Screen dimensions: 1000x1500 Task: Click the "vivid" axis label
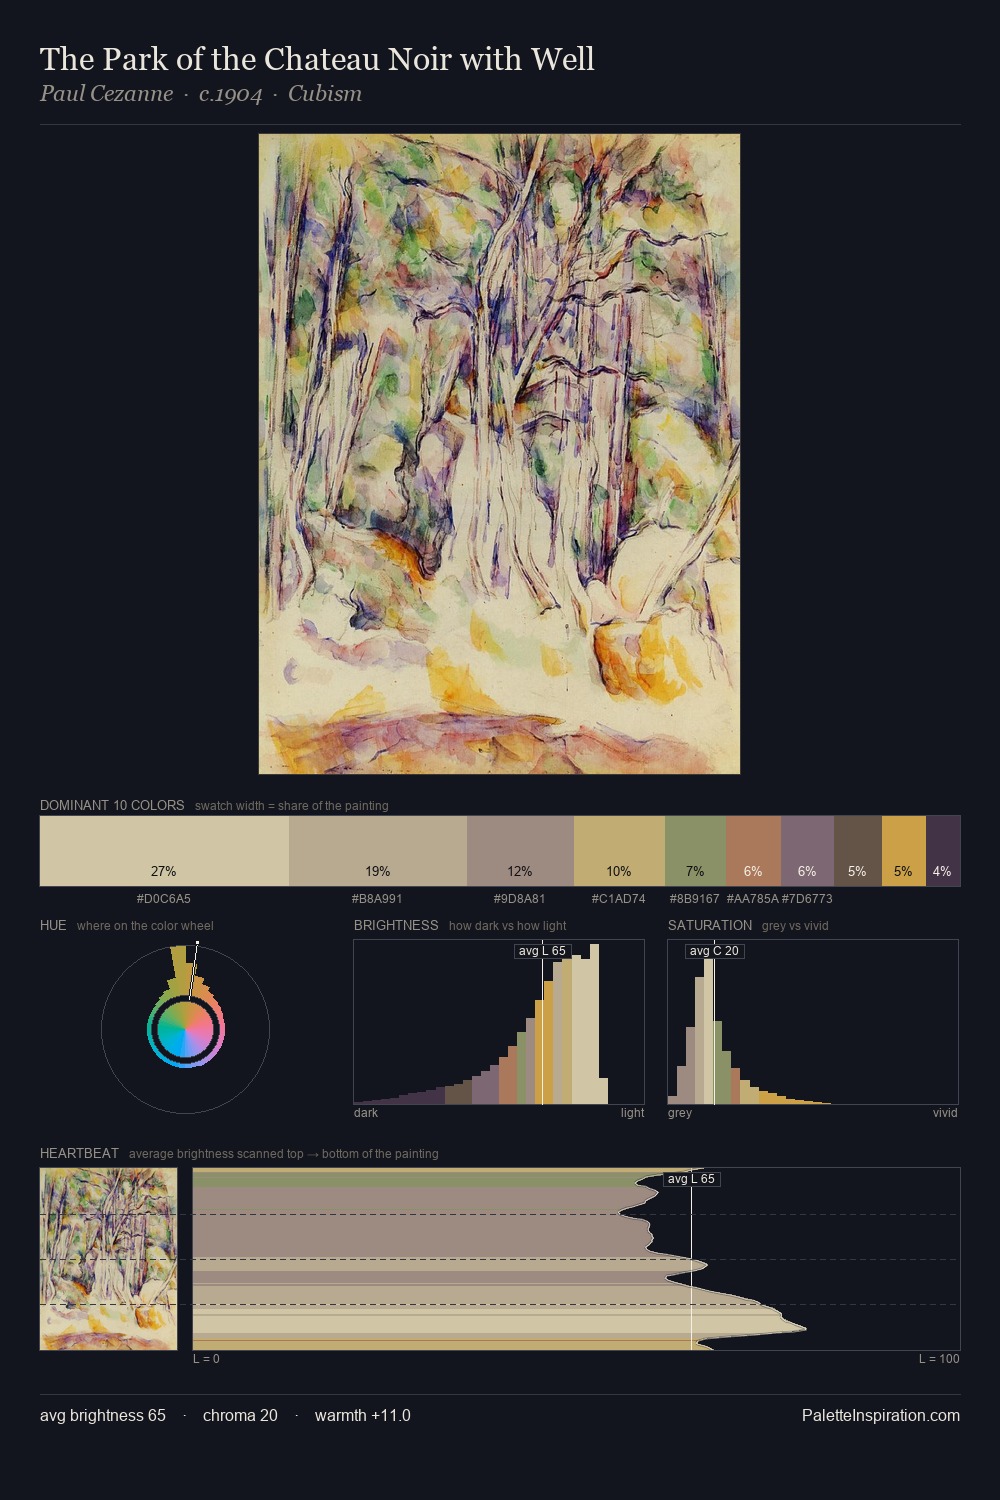(945, 1113)
